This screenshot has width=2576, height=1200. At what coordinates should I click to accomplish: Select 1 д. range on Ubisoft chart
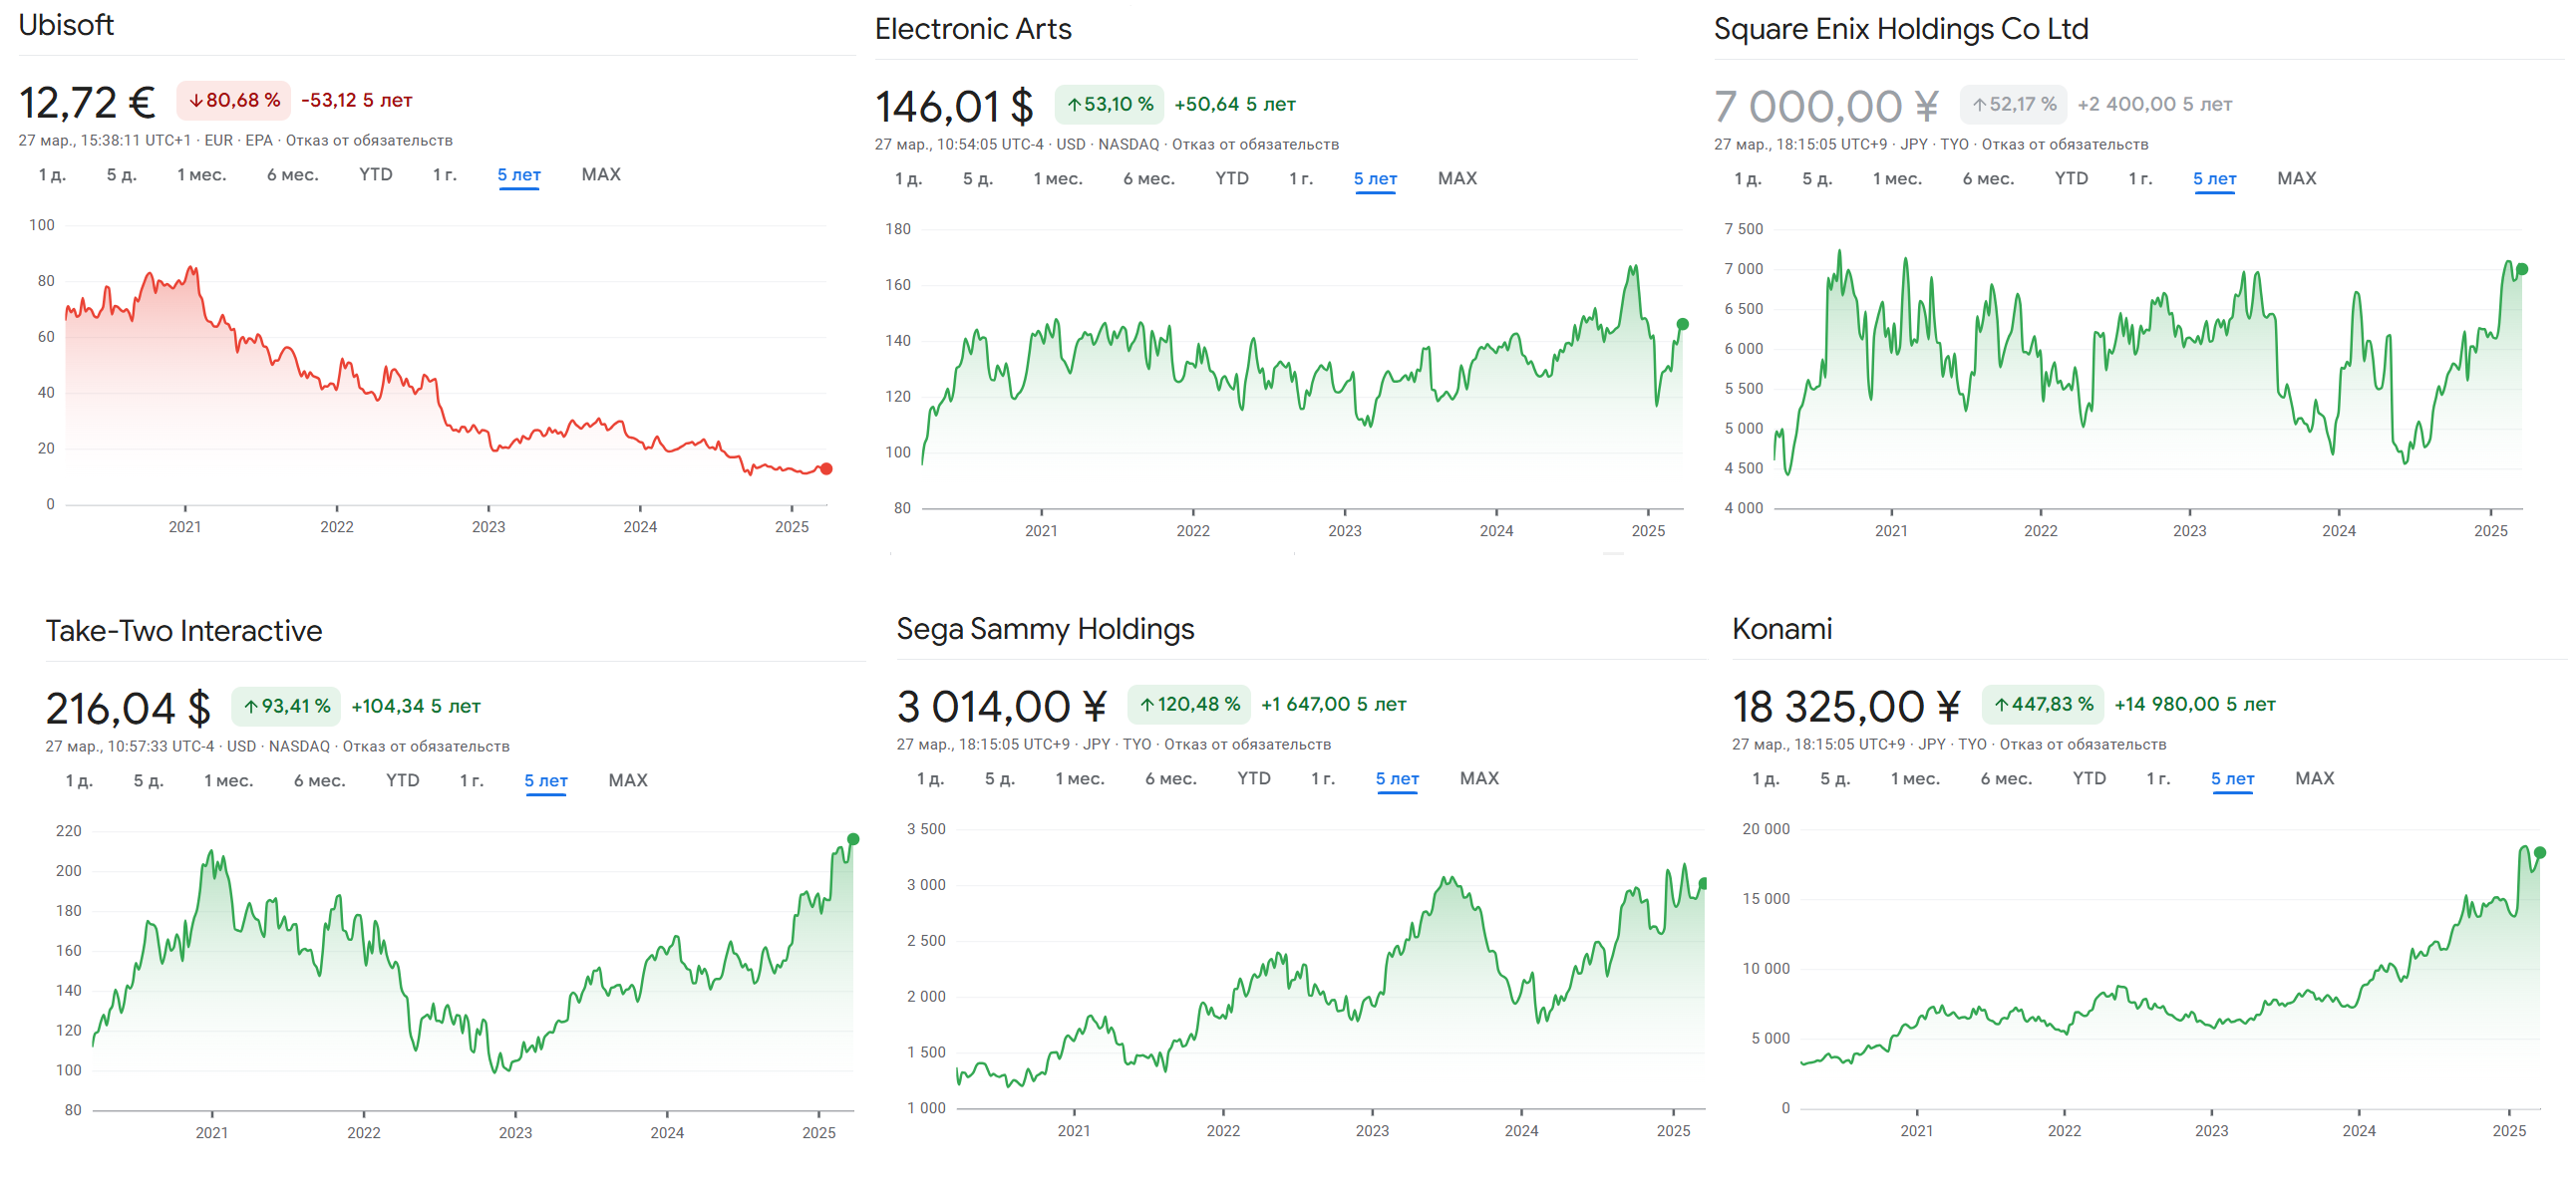tap(52, 174)
